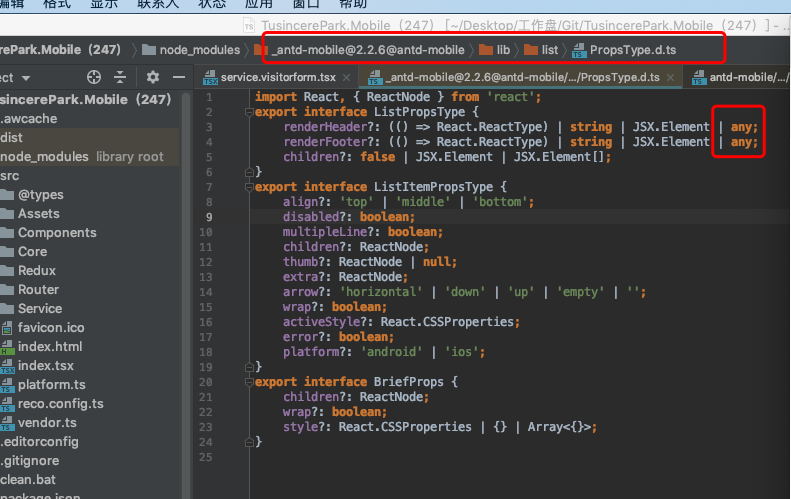Open the Project panel settings gear

(153, 77)
